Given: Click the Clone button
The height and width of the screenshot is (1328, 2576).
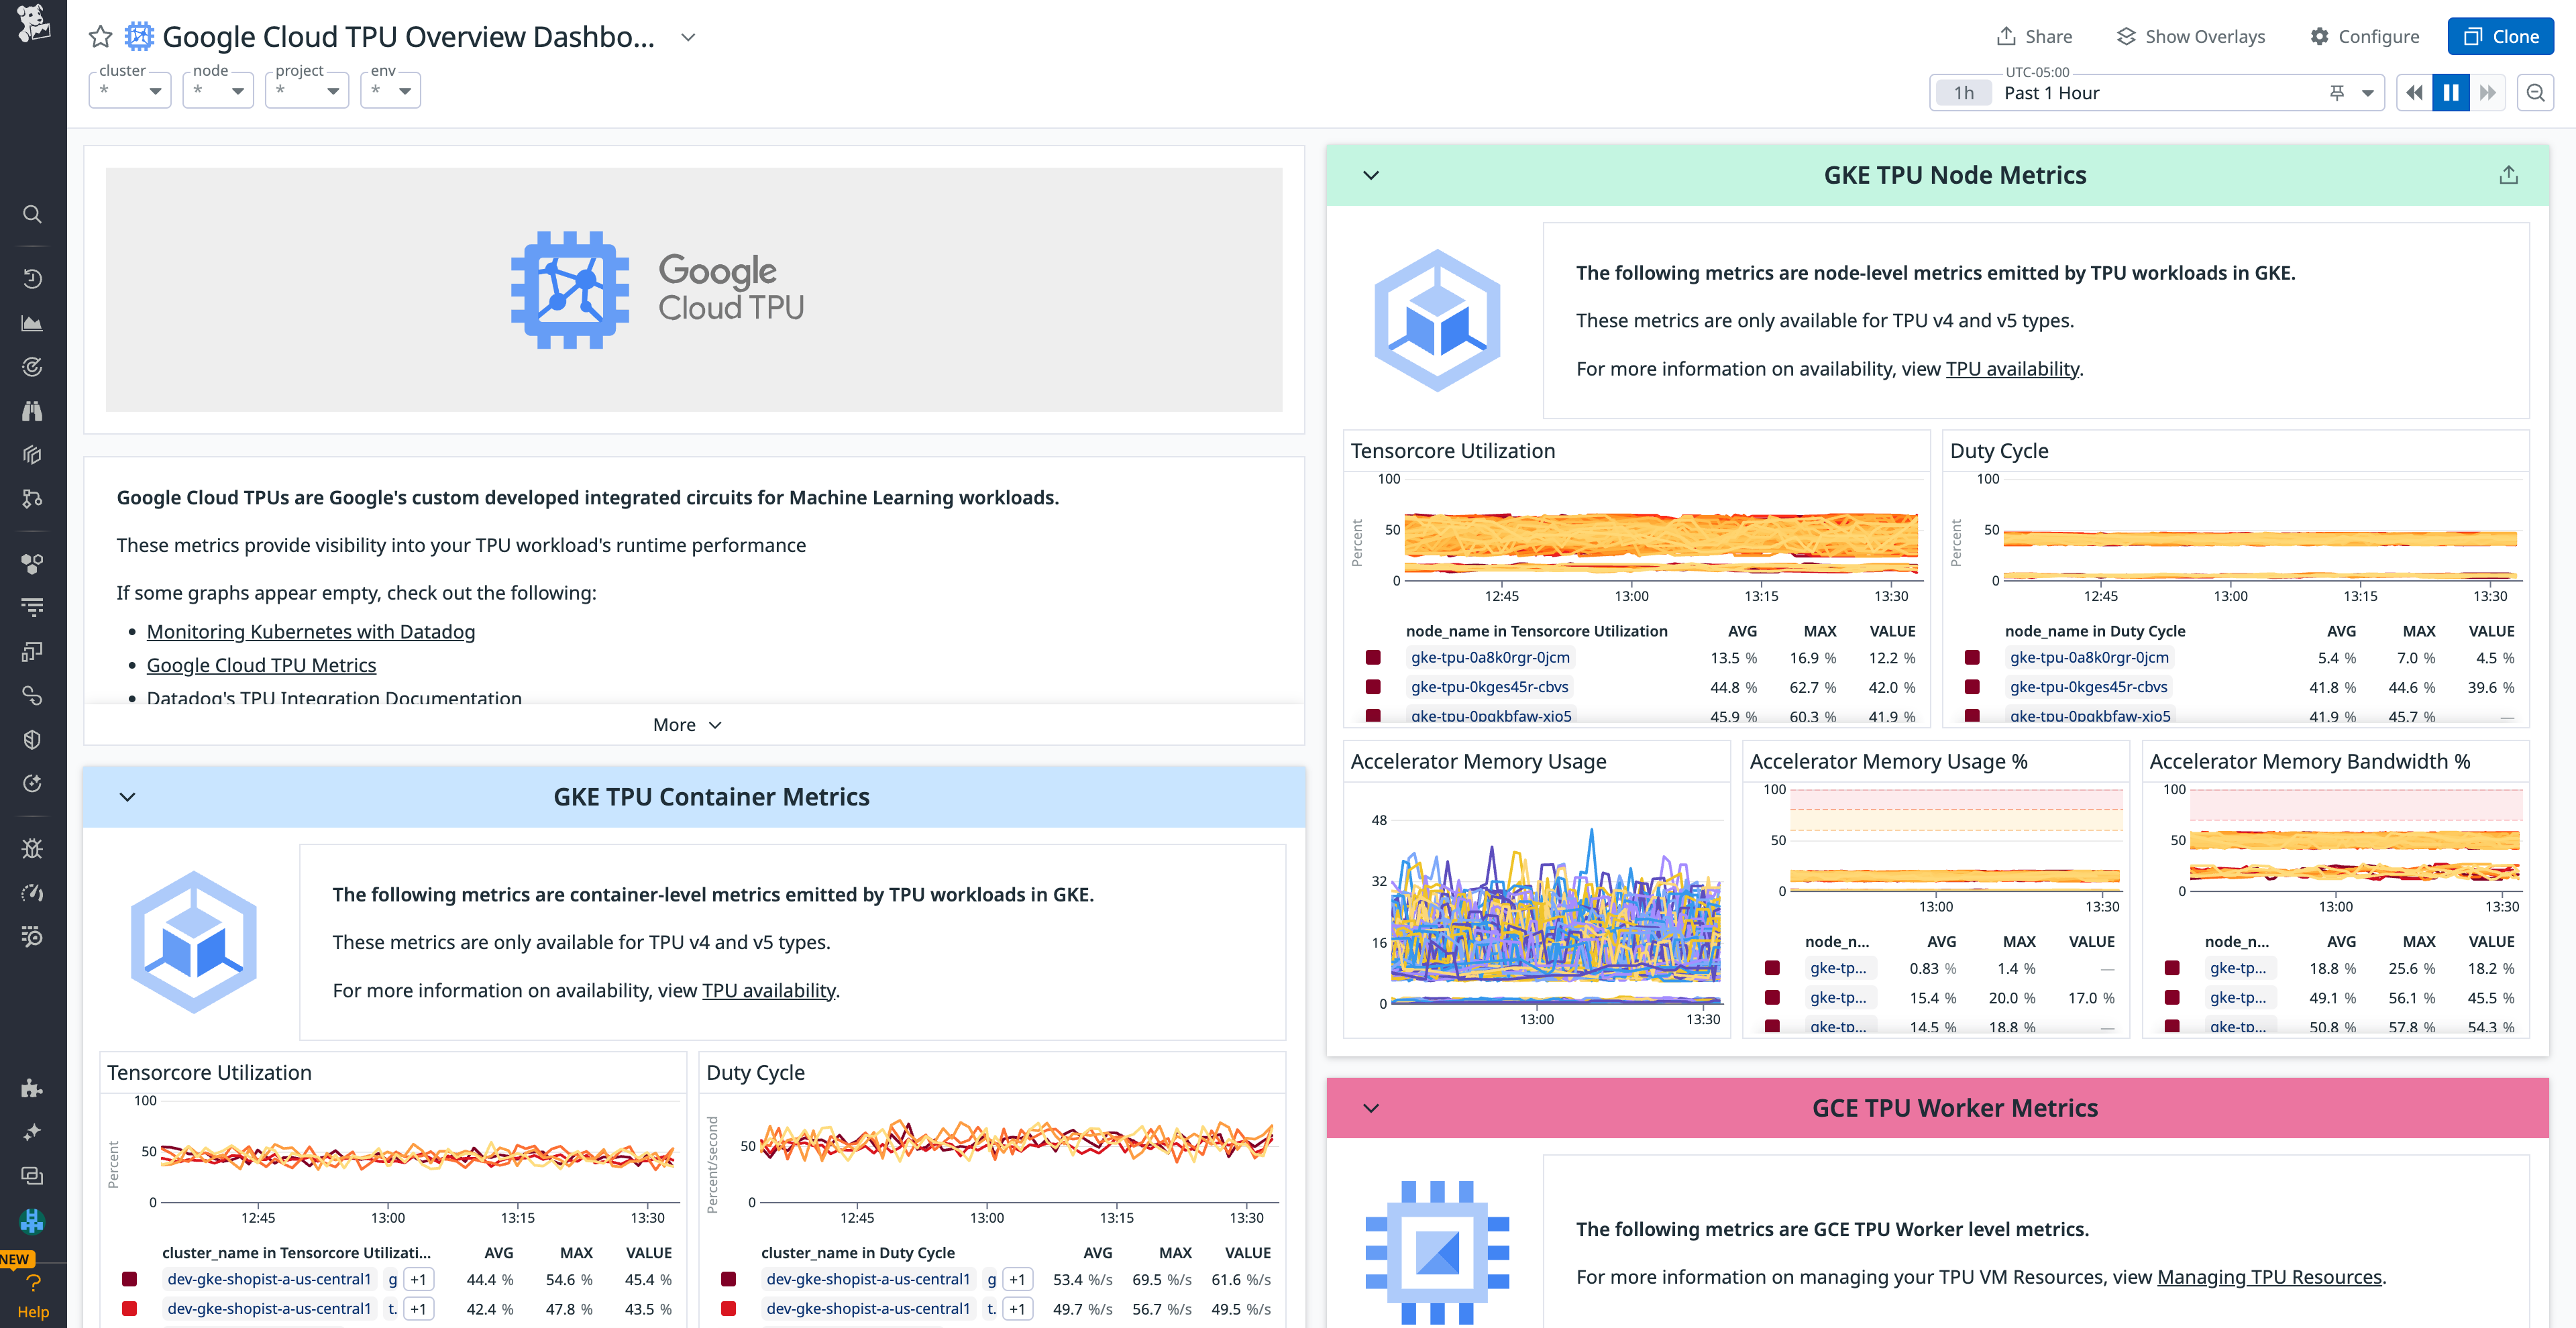Looking at the screenshot, I should tap(2500, 36).
